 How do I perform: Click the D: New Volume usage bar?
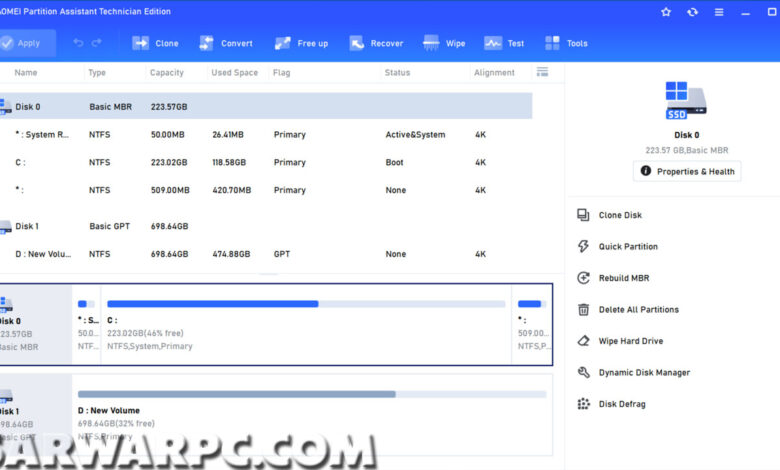tap(312, 394)
